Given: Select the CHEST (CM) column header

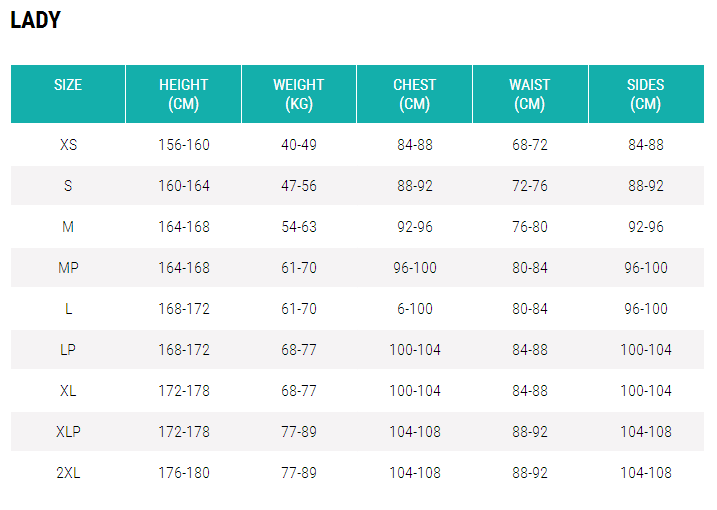Looking at the screenshot, I should tap(414, 94).
